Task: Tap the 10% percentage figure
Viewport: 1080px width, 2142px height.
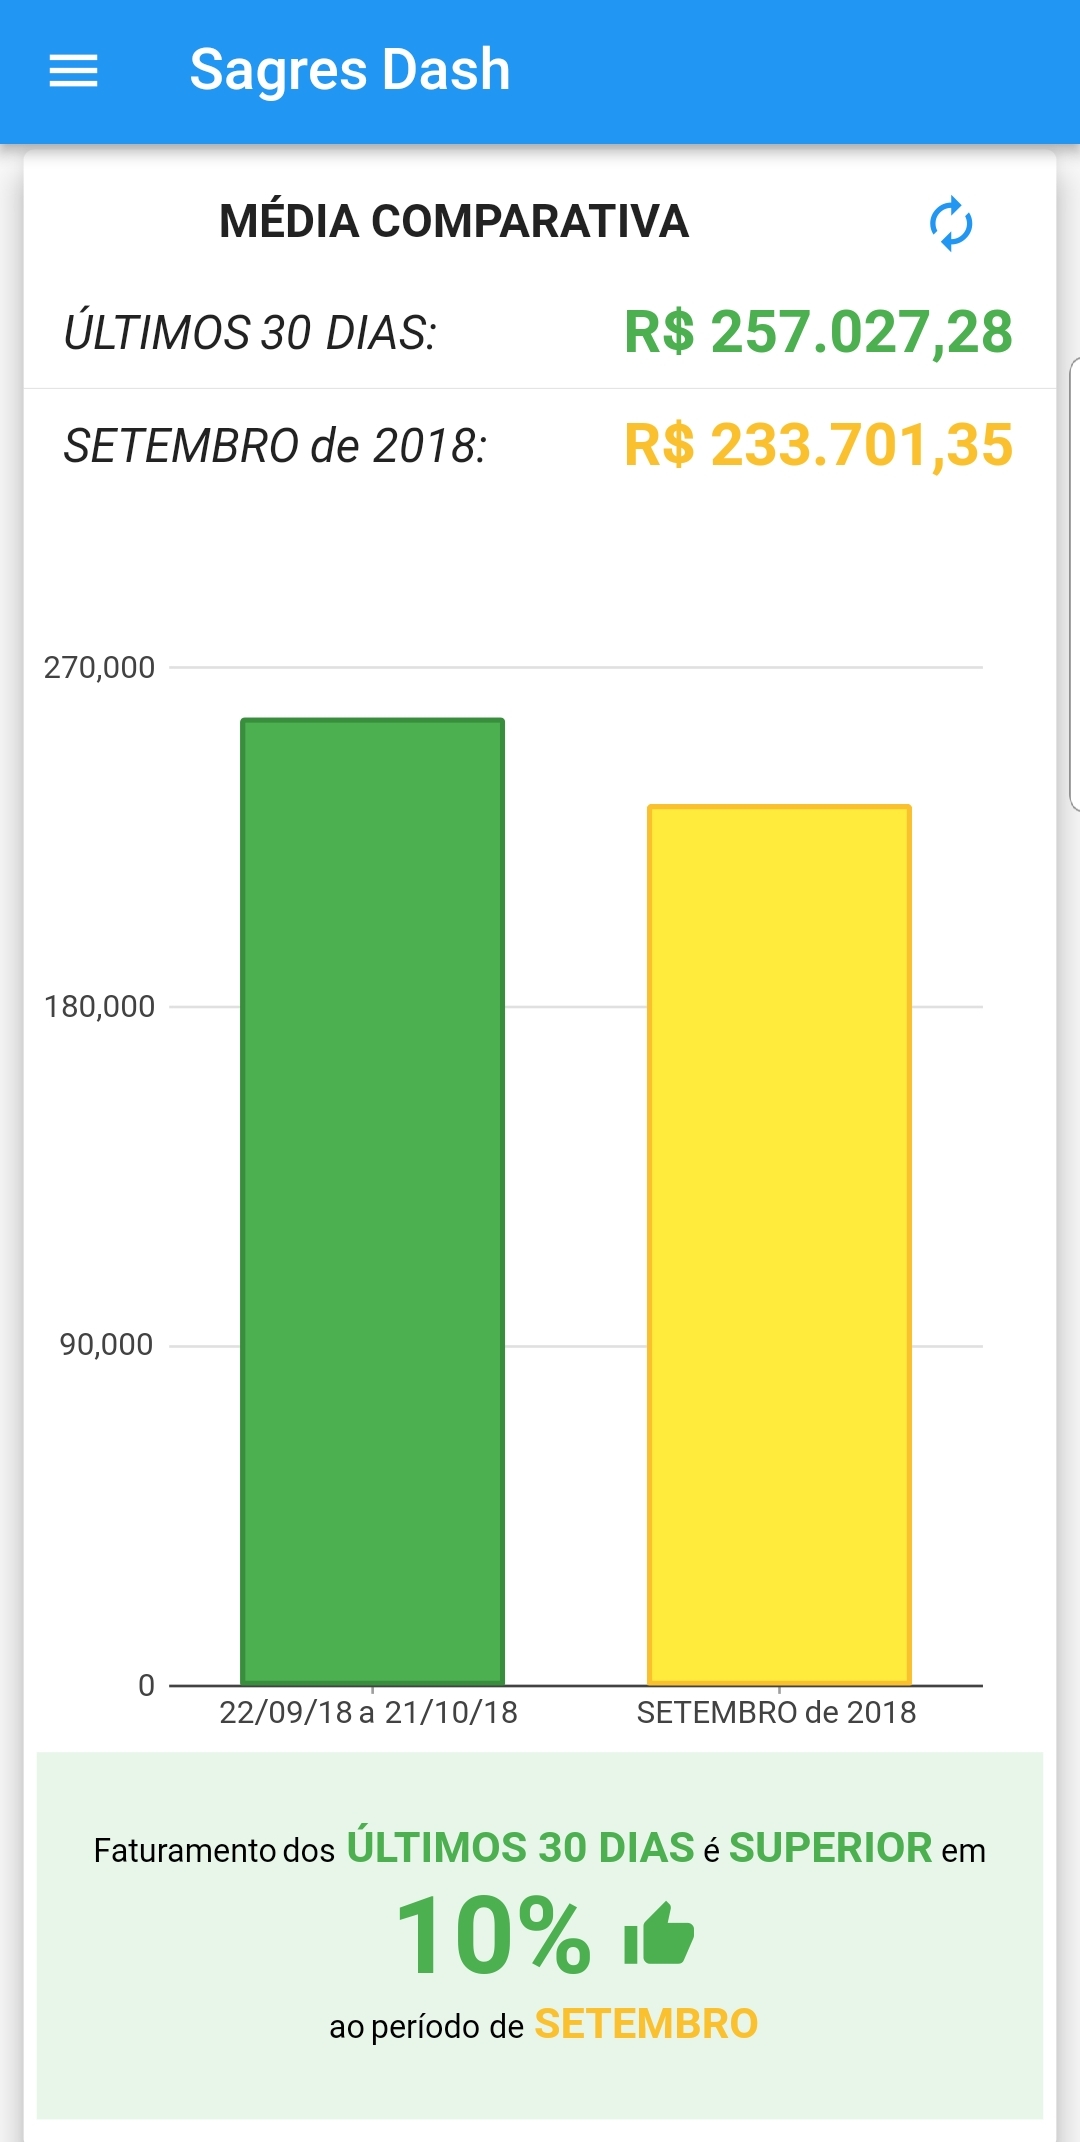Action: click(493, 1936)
